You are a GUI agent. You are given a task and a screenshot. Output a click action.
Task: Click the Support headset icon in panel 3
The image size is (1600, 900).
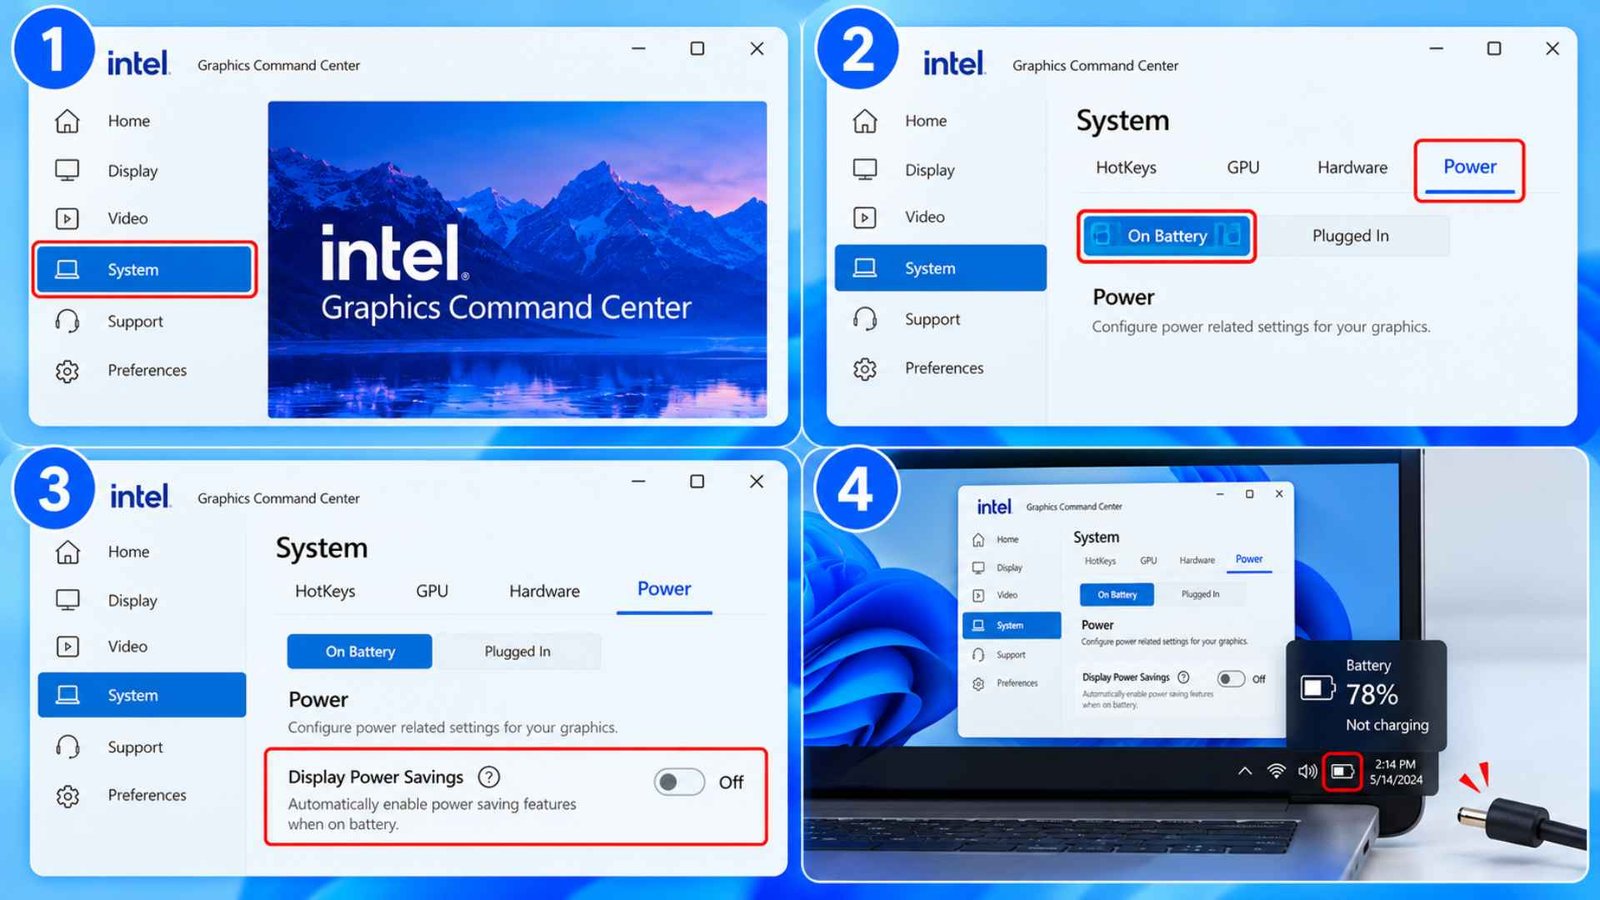tap(67, 747)
